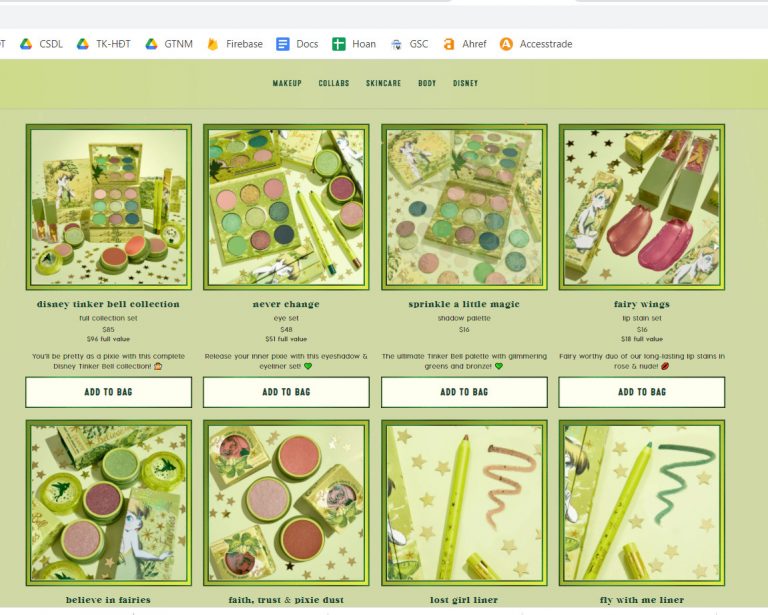Add never change eye set to bag
The width and height of the screenshot is (768, 615).
coord(287,392)
